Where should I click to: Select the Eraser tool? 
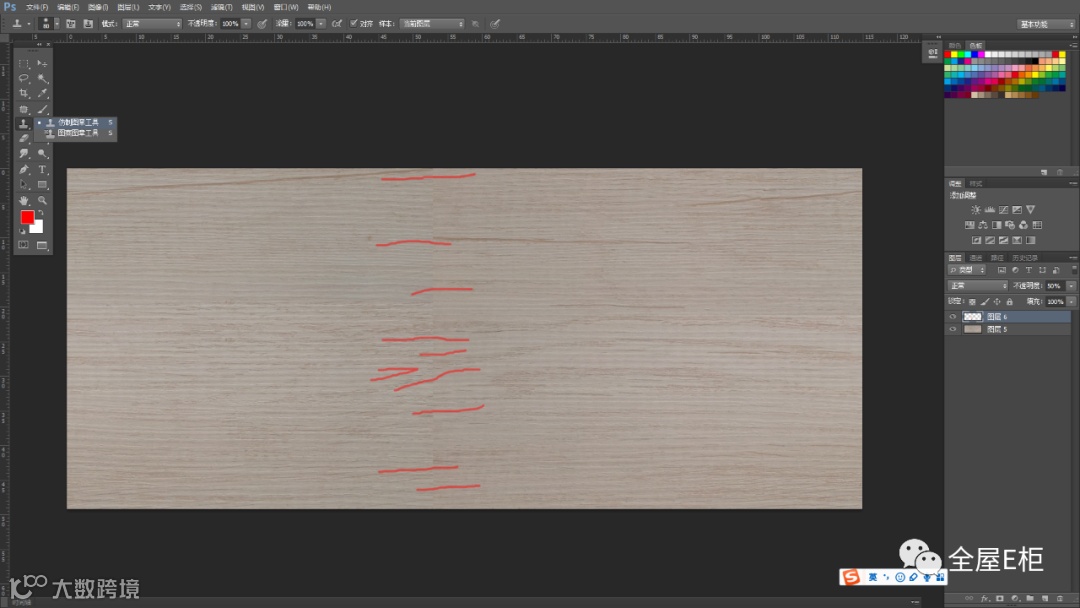23,138
